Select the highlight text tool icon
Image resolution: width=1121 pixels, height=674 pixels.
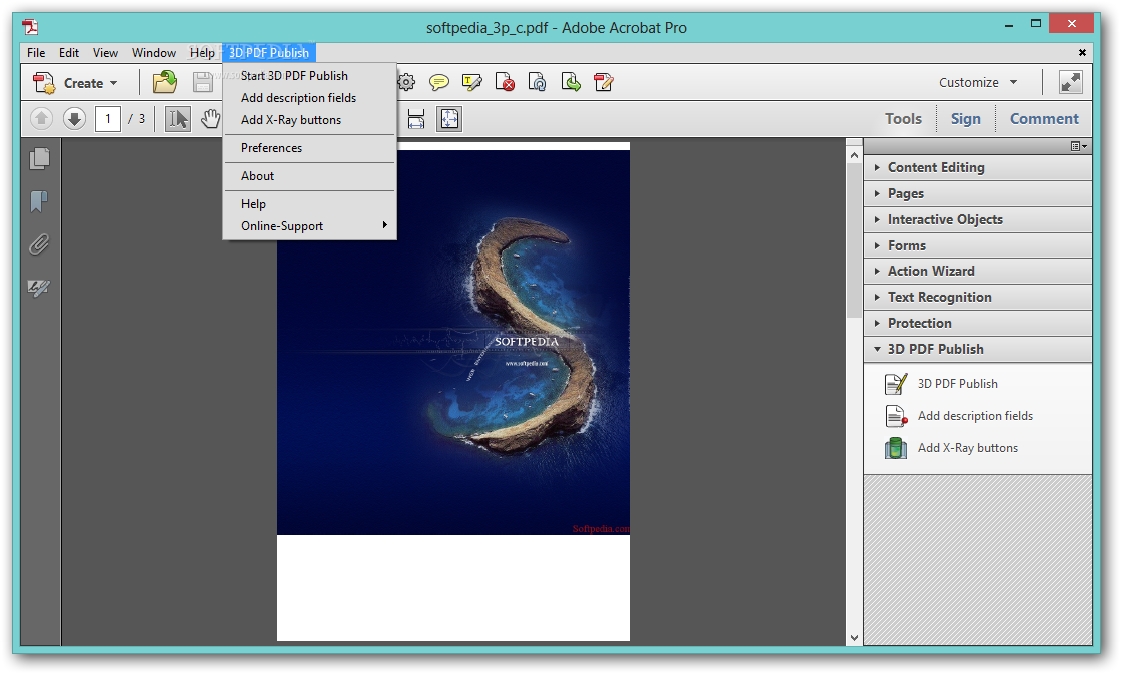[x=472, y=83]
